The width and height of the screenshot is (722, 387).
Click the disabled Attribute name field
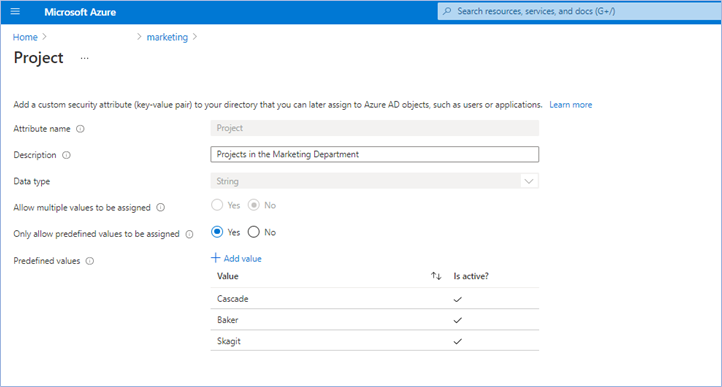tap(375, 128)
